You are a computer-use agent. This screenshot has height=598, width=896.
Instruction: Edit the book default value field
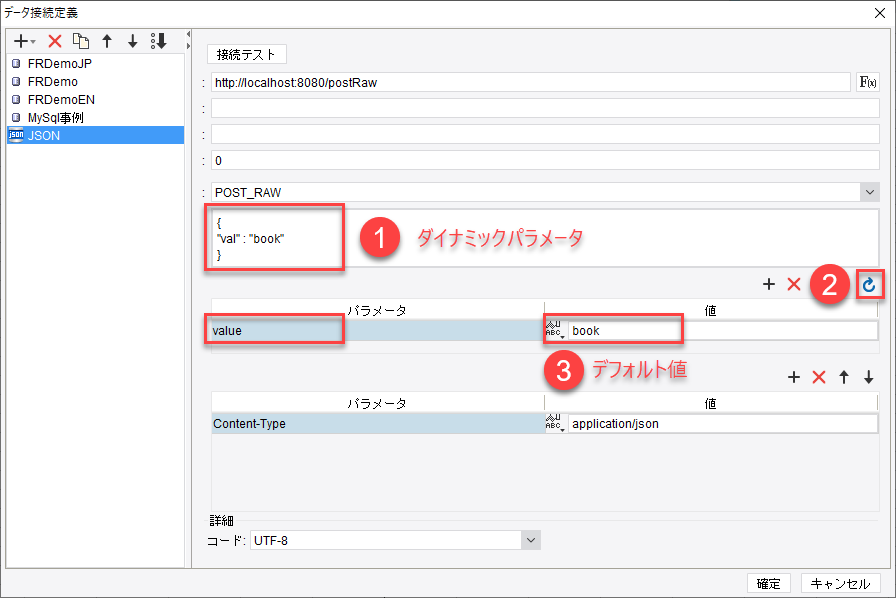[723, 330]
